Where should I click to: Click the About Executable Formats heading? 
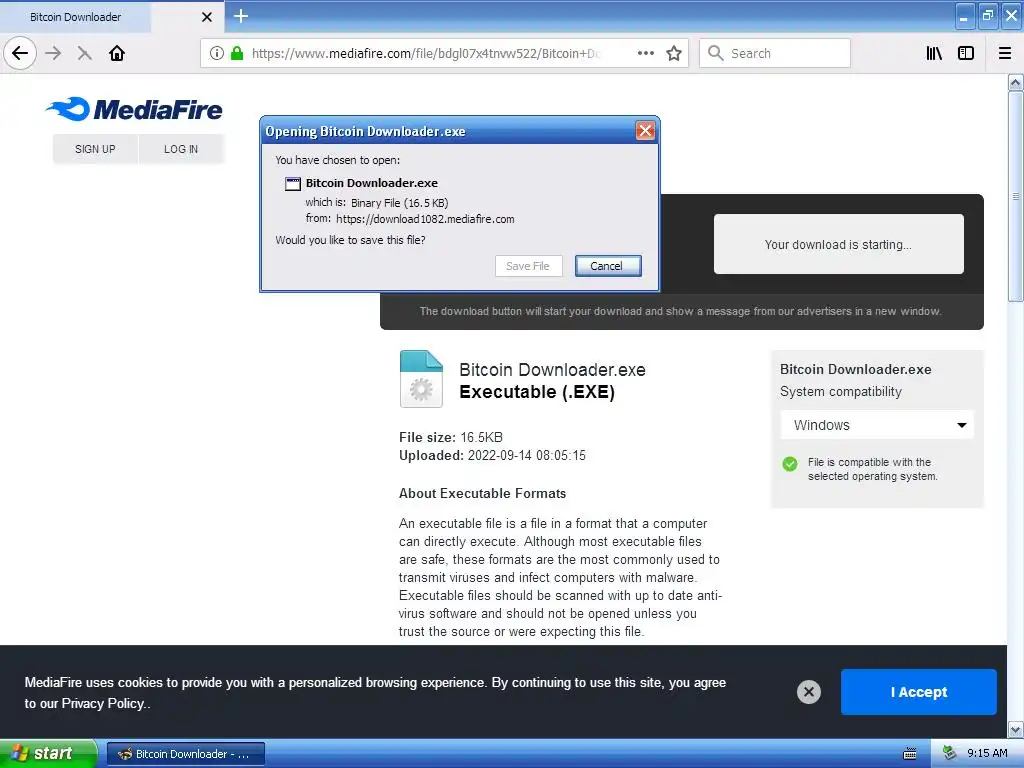click(x=483, y=494)
